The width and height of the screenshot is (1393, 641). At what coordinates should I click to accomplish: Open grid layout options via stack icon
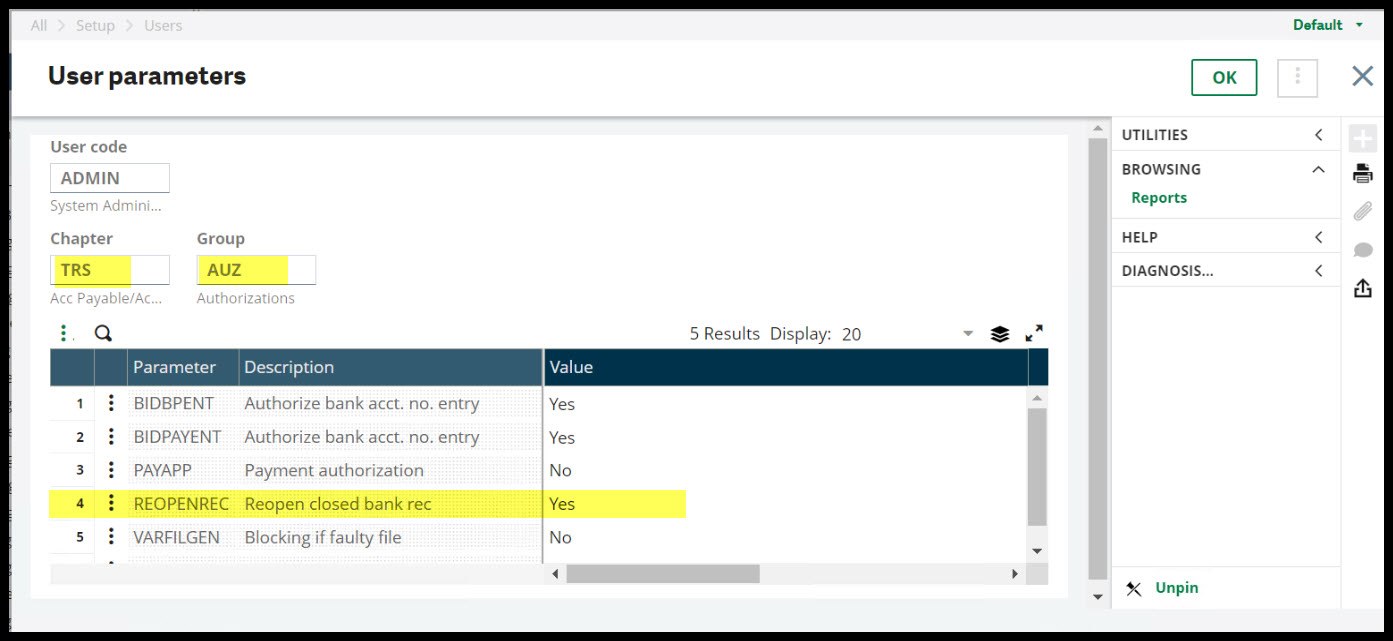click(1000, 333)
